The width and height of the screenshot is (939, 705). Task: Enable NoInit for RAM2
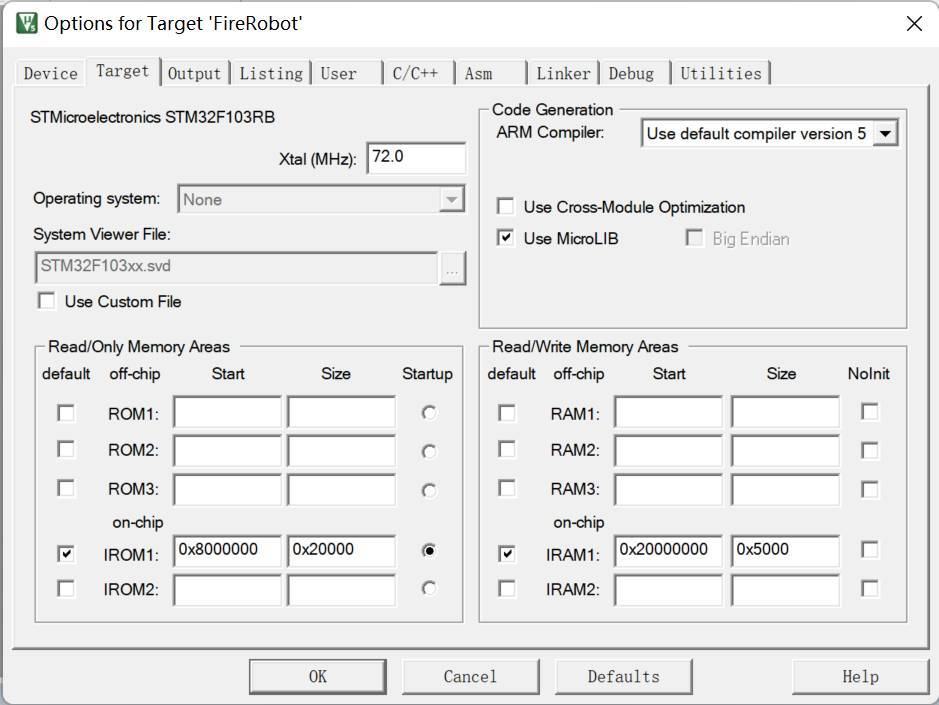870,450
